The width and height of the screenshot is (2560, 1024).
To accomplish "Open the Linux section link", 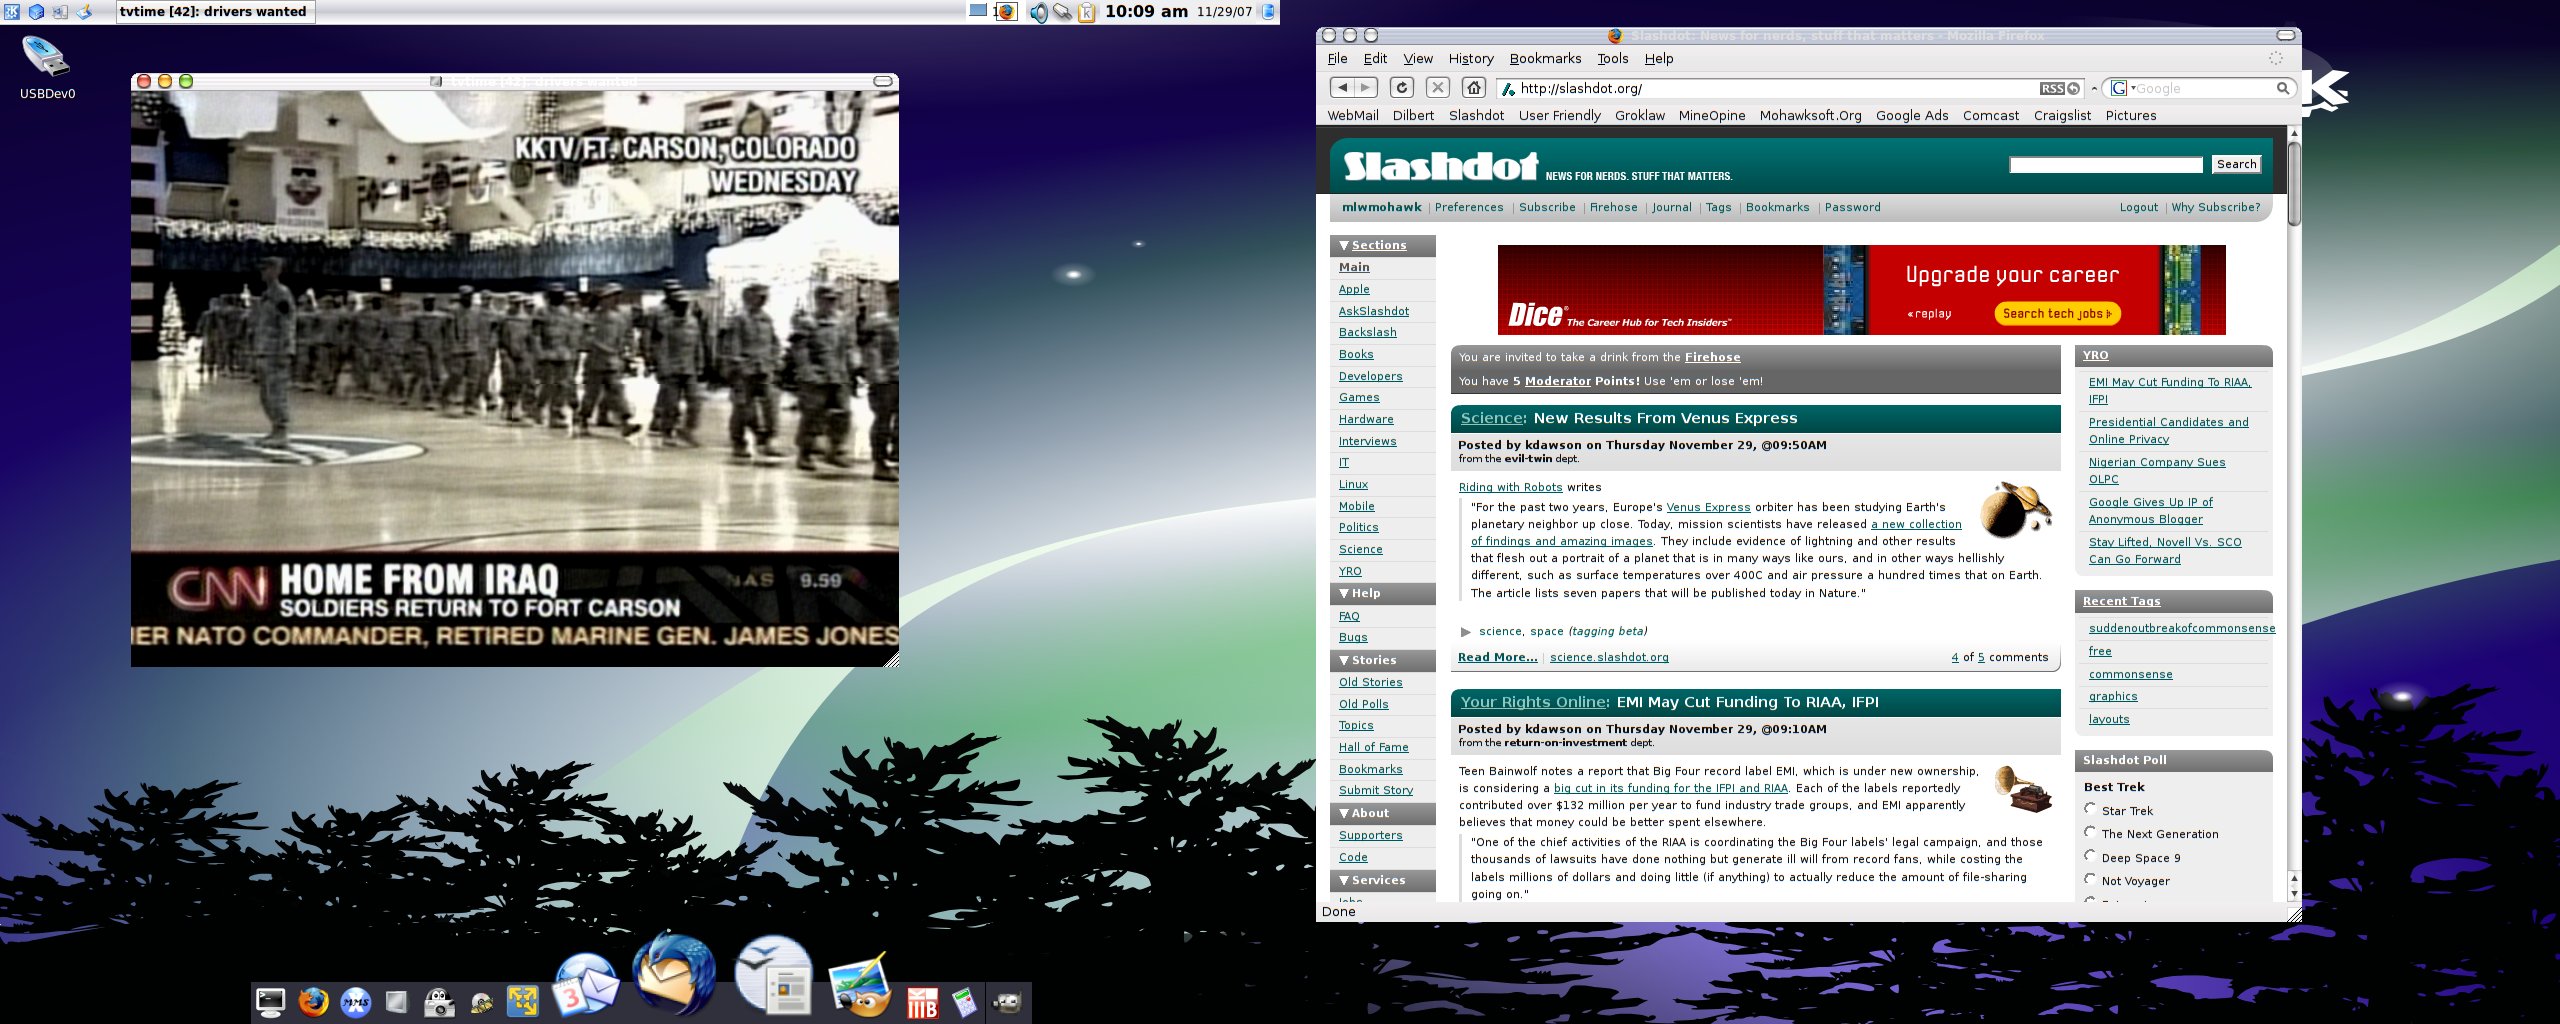I will 1353,484.
